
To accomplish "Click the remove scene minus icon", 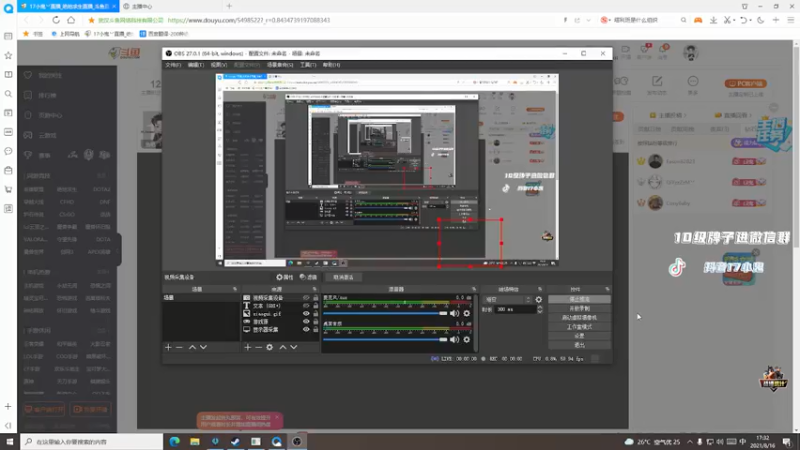I will point(179,347).
